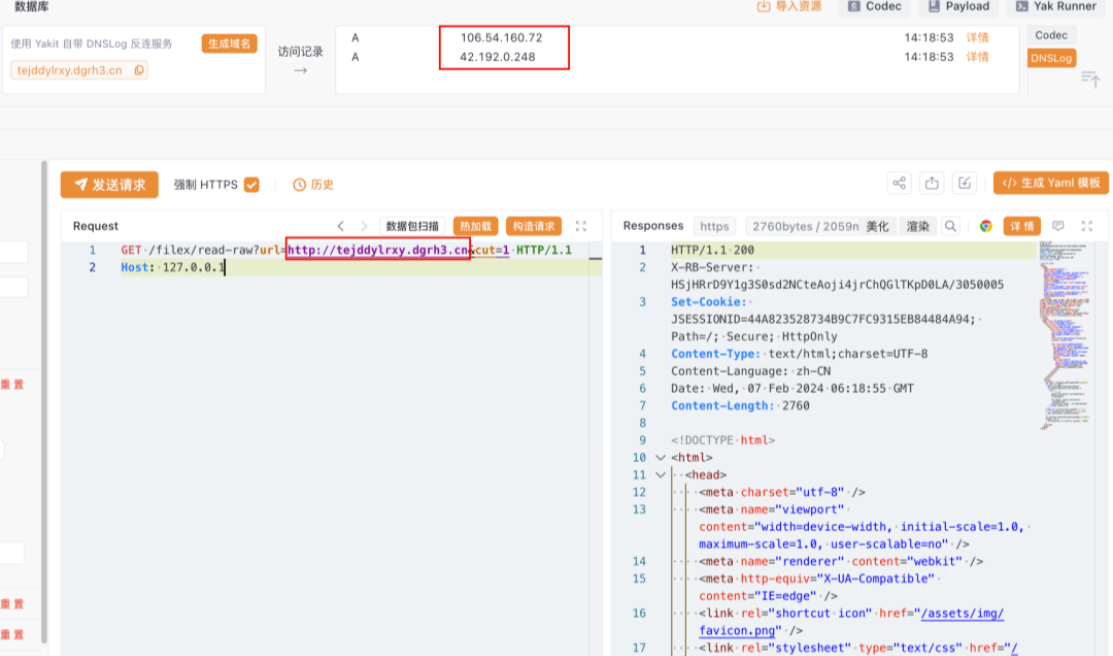Select the Codec side tab
1113x656 pixels.
(1051, 35)
